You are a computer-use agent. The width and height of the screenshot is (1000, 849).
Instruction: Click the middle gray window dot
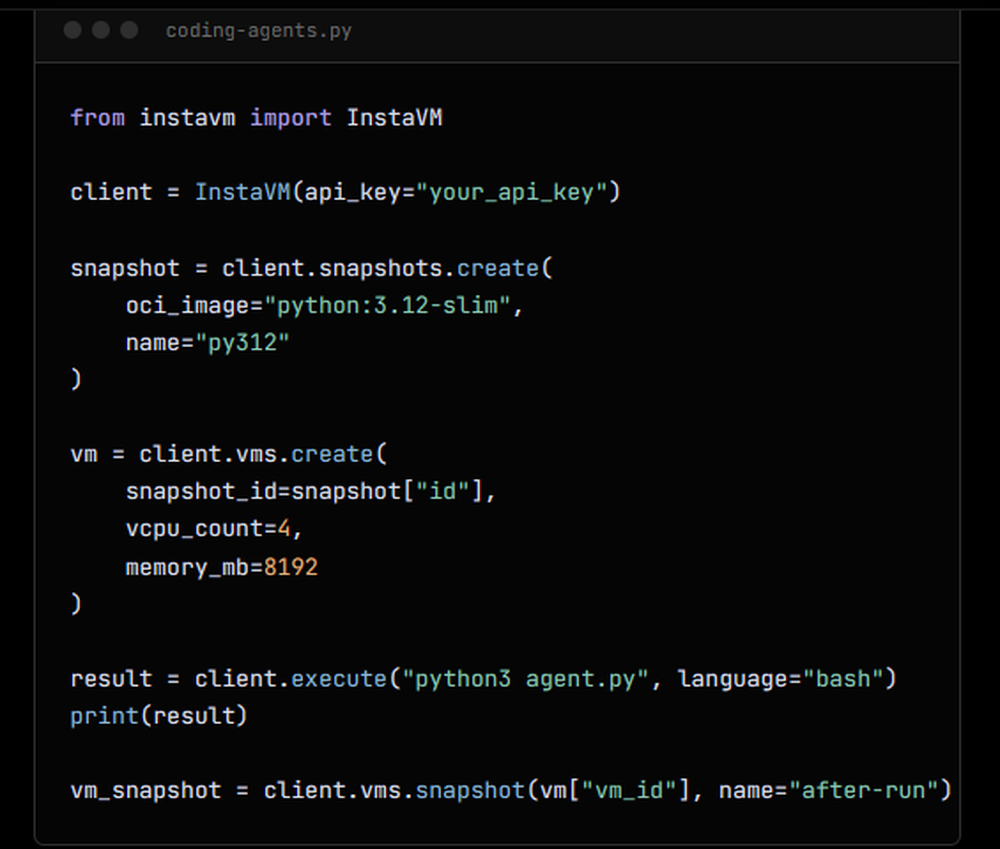pos(101,30)
